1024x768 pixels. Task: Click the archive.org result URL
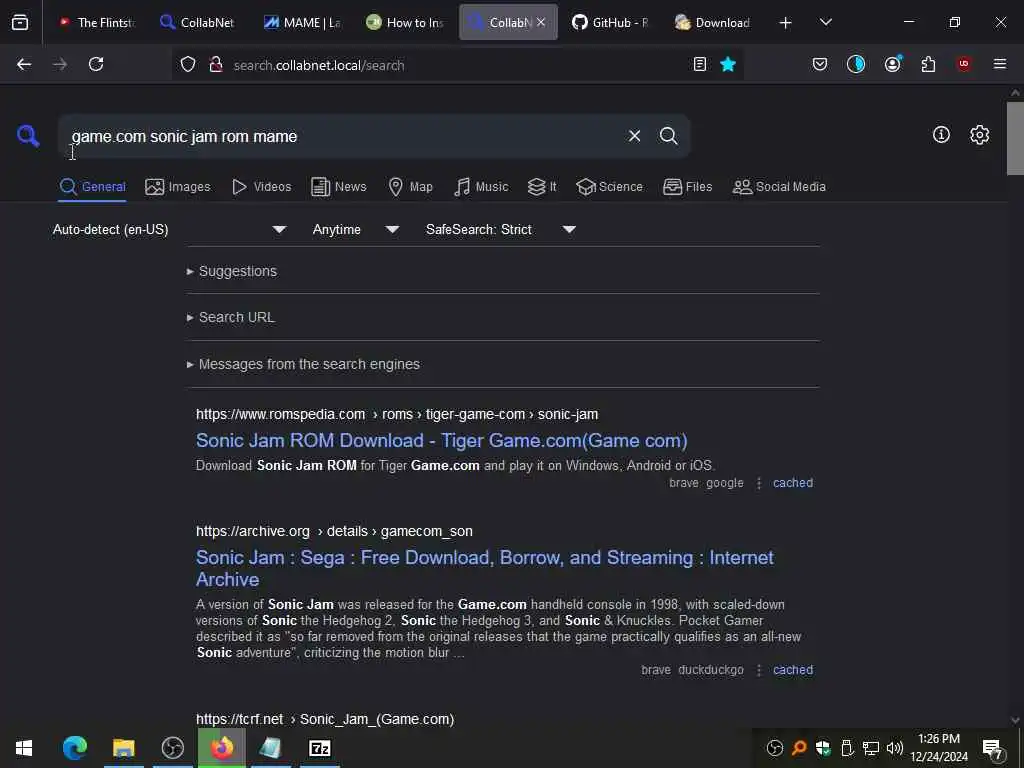tap(334, 532)
